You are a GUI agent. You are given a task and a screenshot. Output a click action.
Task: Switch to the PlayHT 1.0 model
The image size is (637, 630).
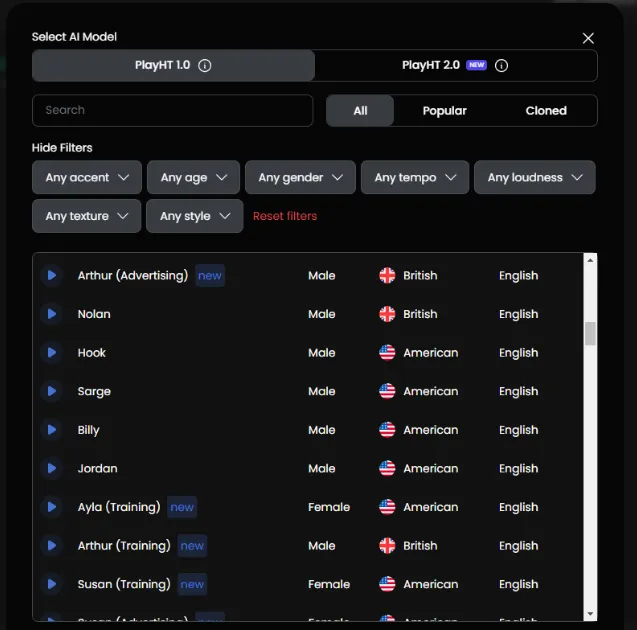click(173, 65)
